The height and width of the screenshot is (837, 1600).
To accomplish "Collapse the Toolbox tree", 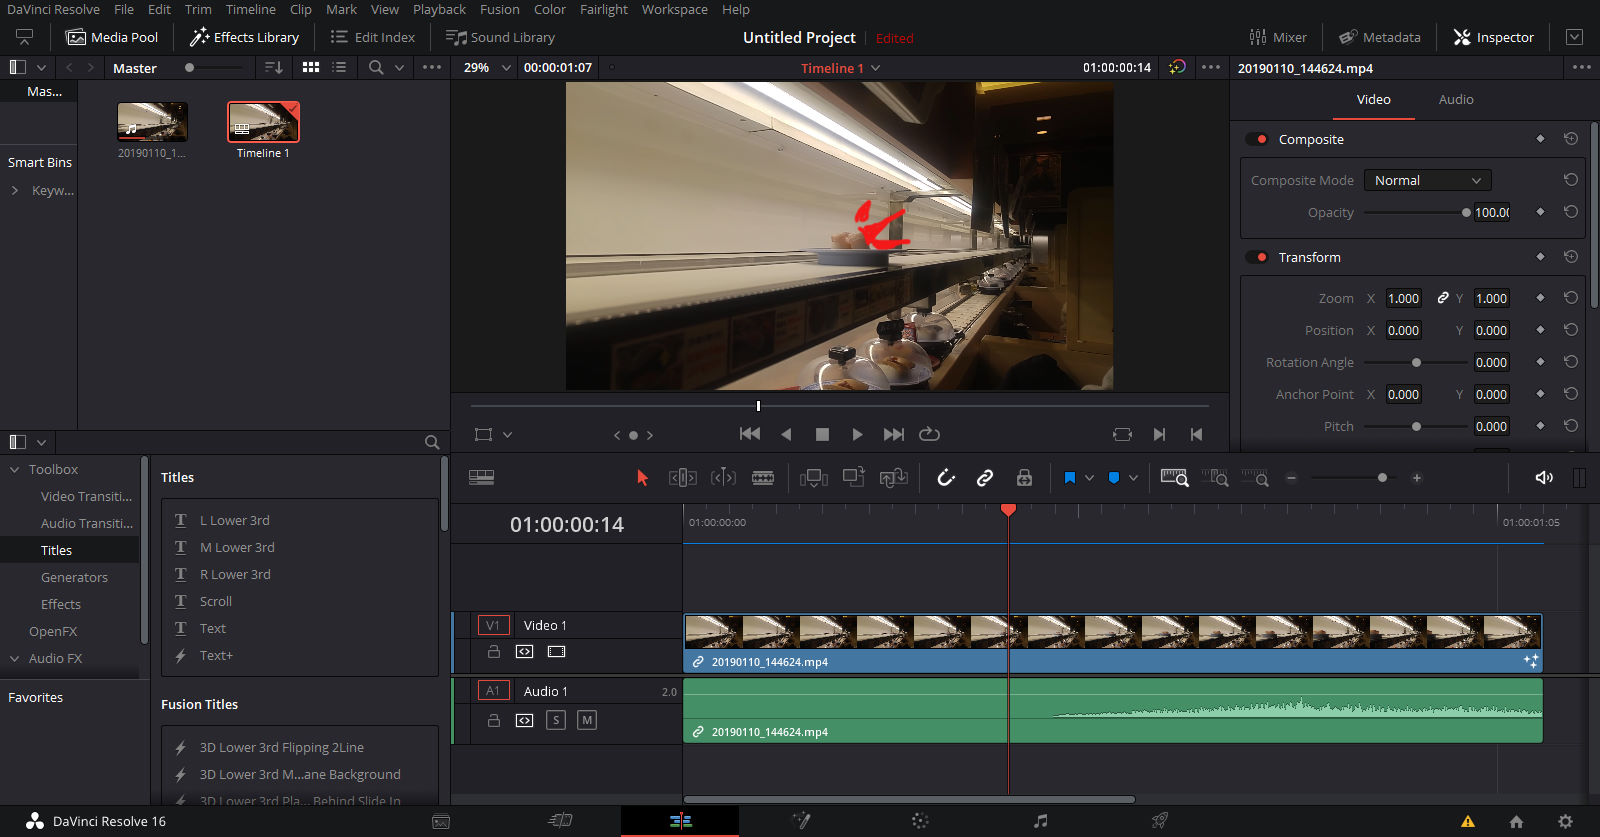I will click(15, 469).
